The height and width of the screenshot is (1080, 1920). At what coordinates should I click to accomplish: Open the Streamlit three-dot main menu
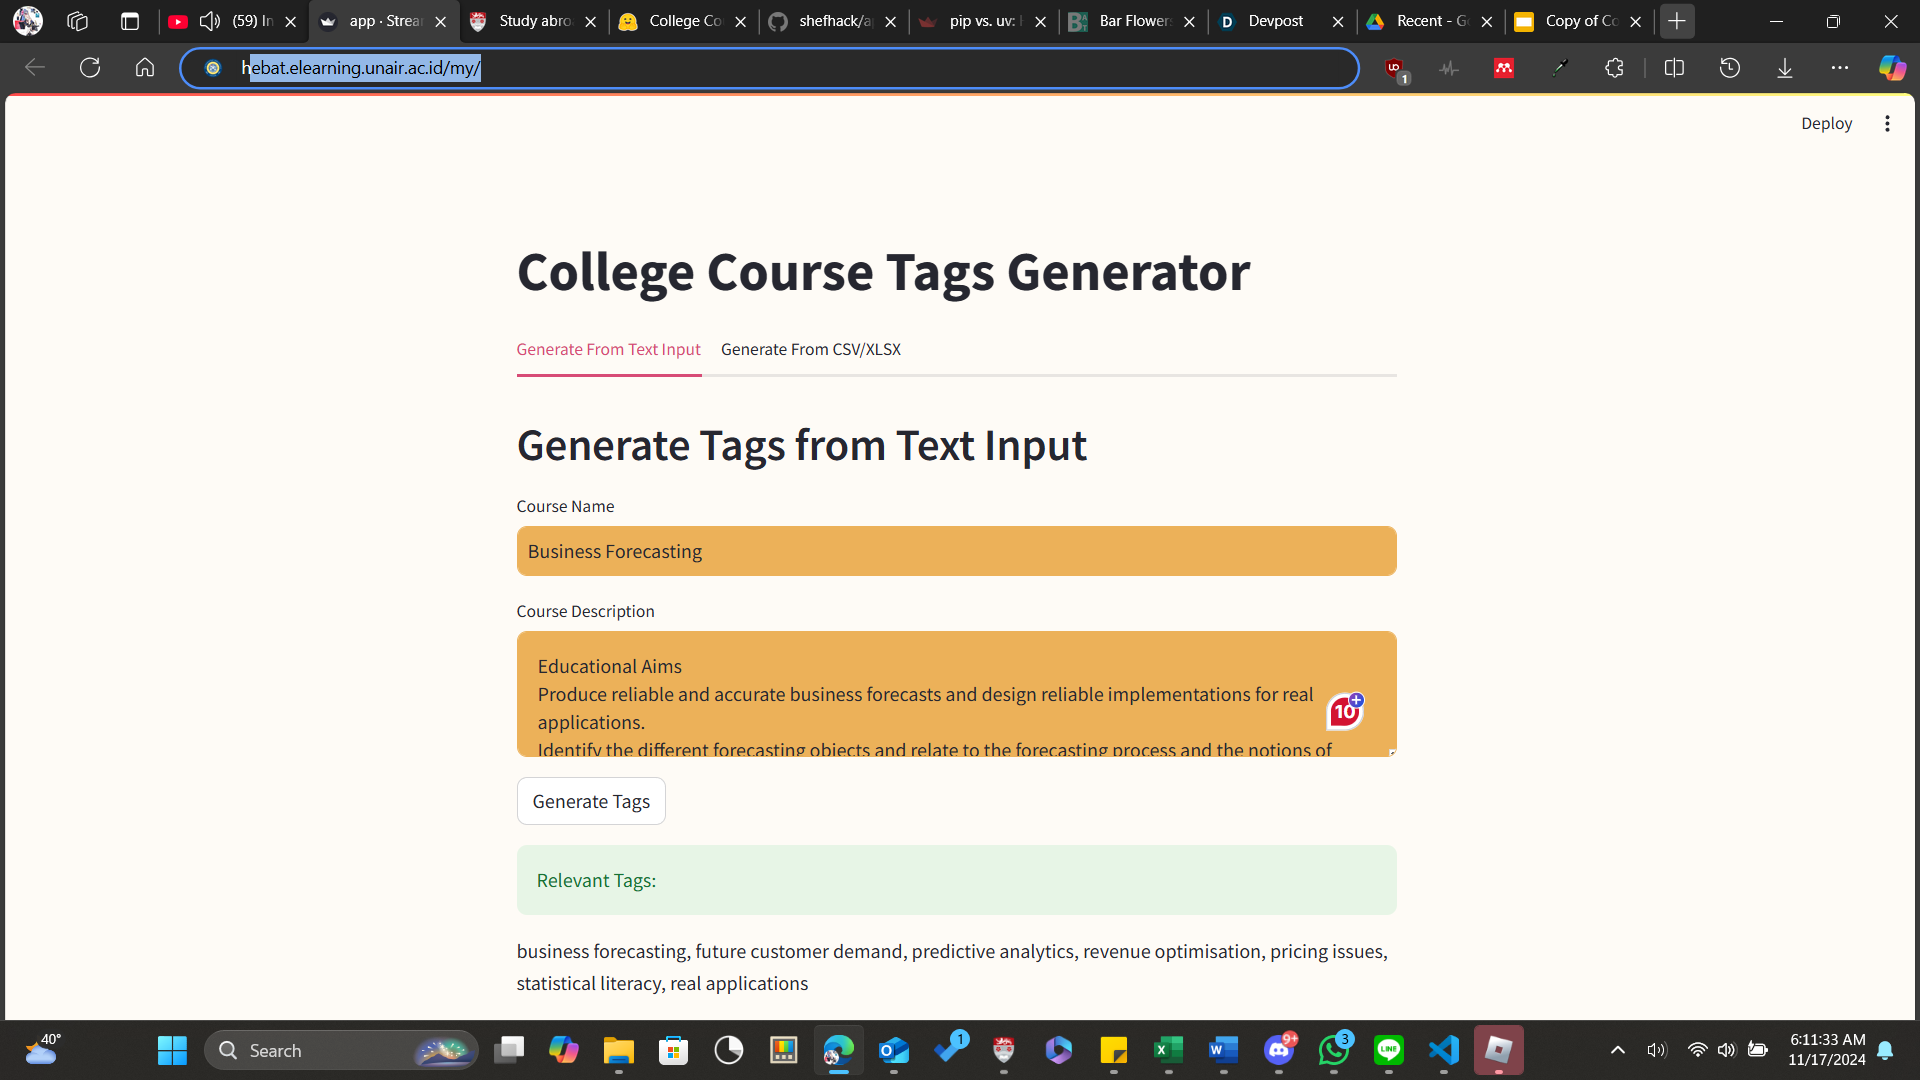coord(1887,123)
